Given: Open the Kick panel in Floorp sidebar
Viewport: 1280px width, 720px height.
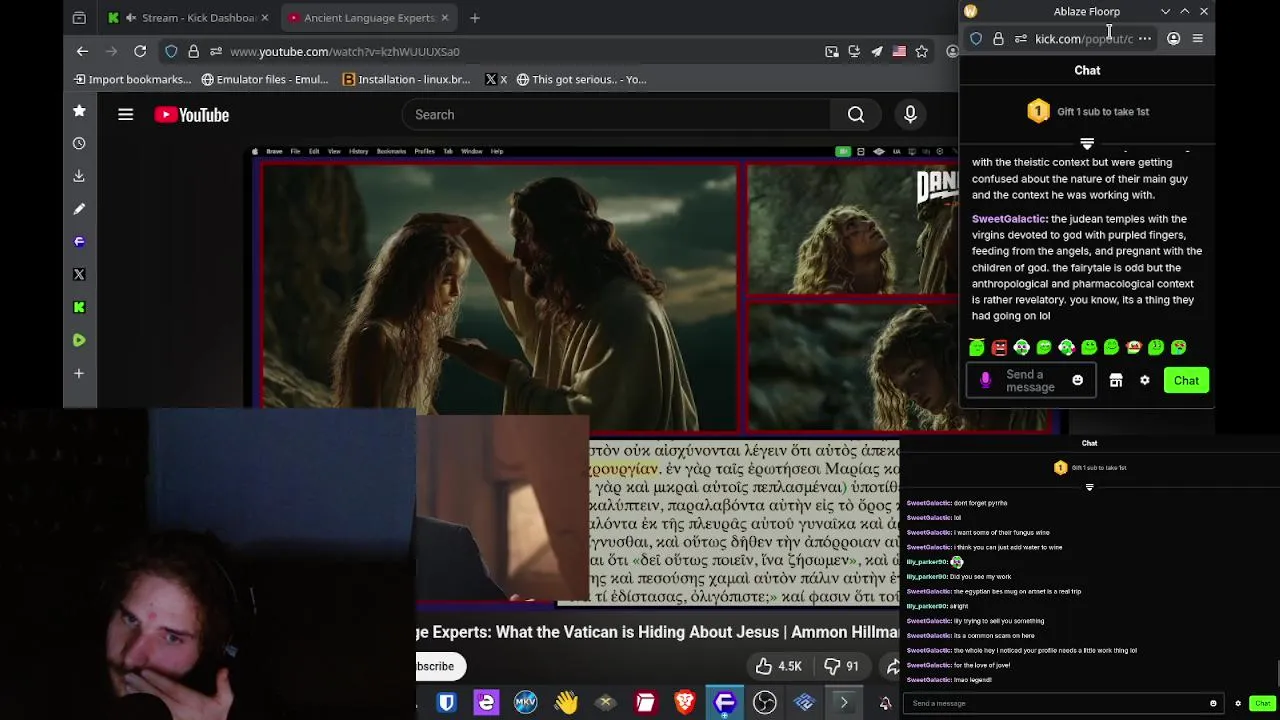Looking at the screenshot, I should [79, 307].
